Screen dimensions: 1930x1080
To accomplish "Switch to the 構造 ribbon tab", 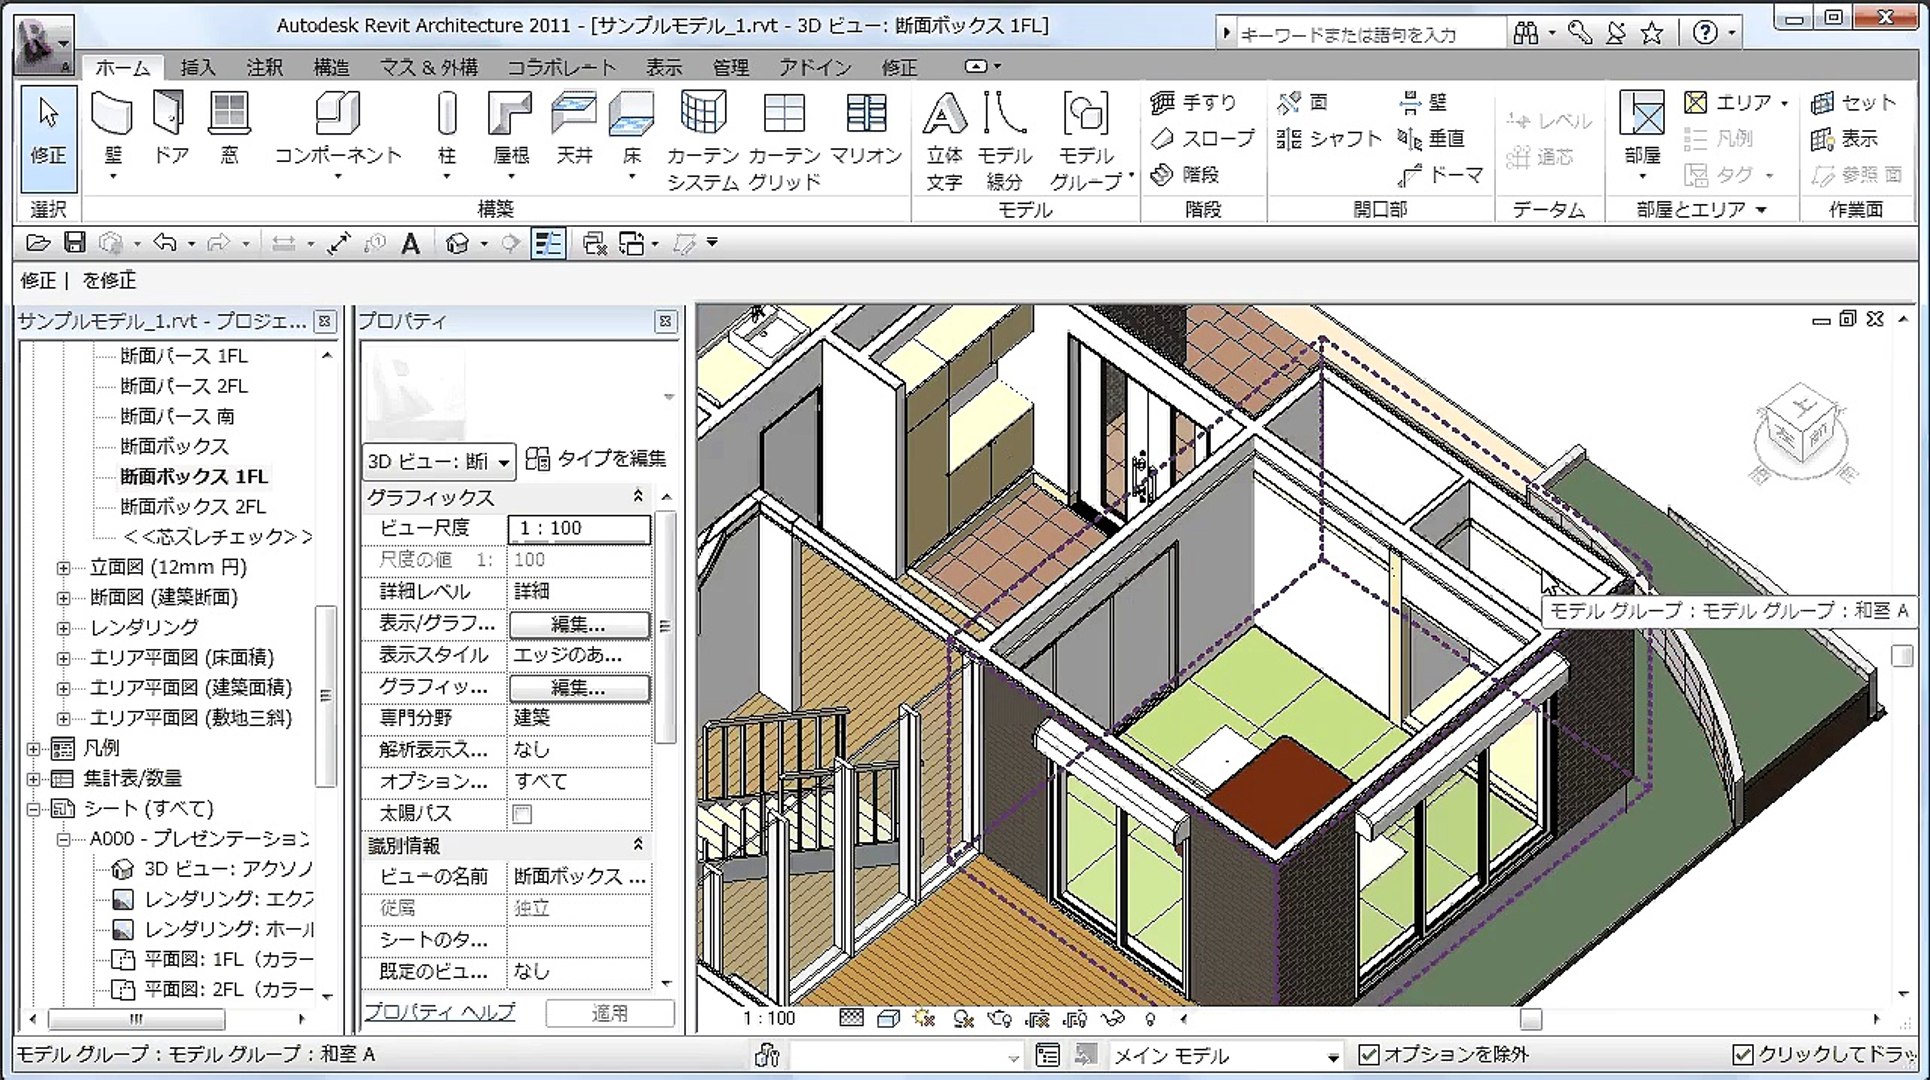I will click(331, 67).
